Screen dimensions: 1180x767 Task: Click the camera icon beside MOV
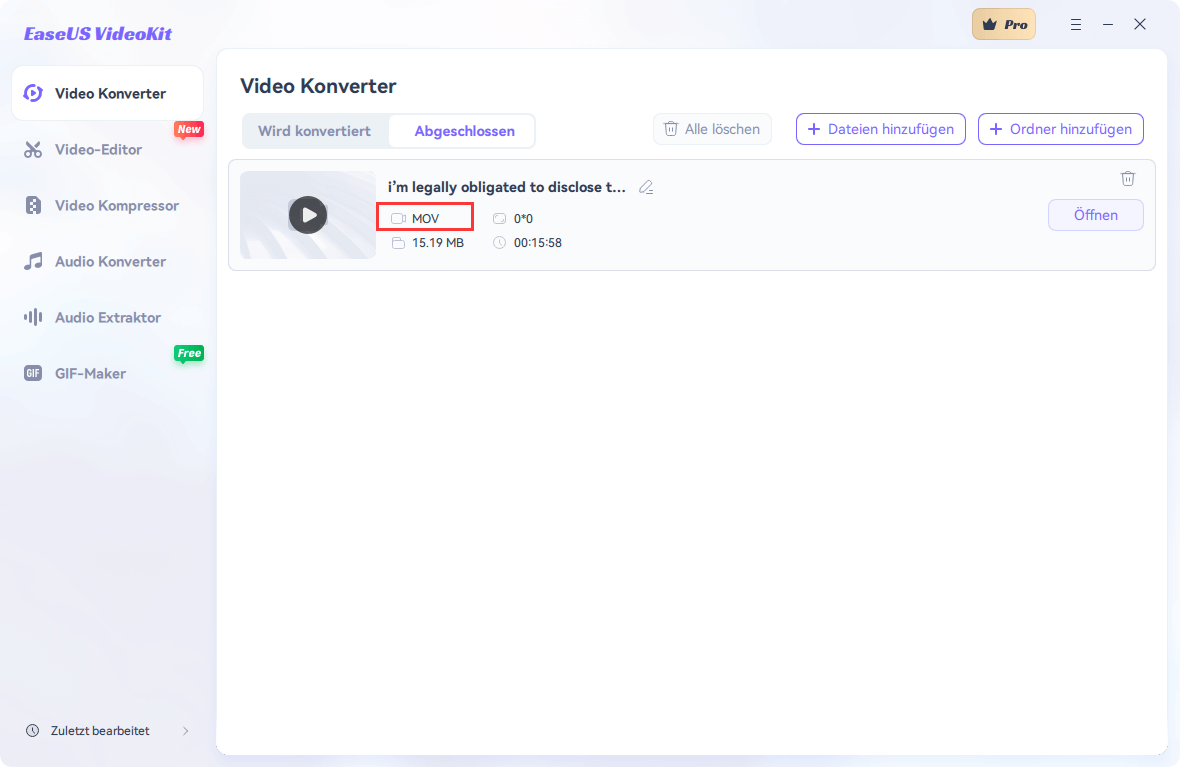tap(398, 219)
